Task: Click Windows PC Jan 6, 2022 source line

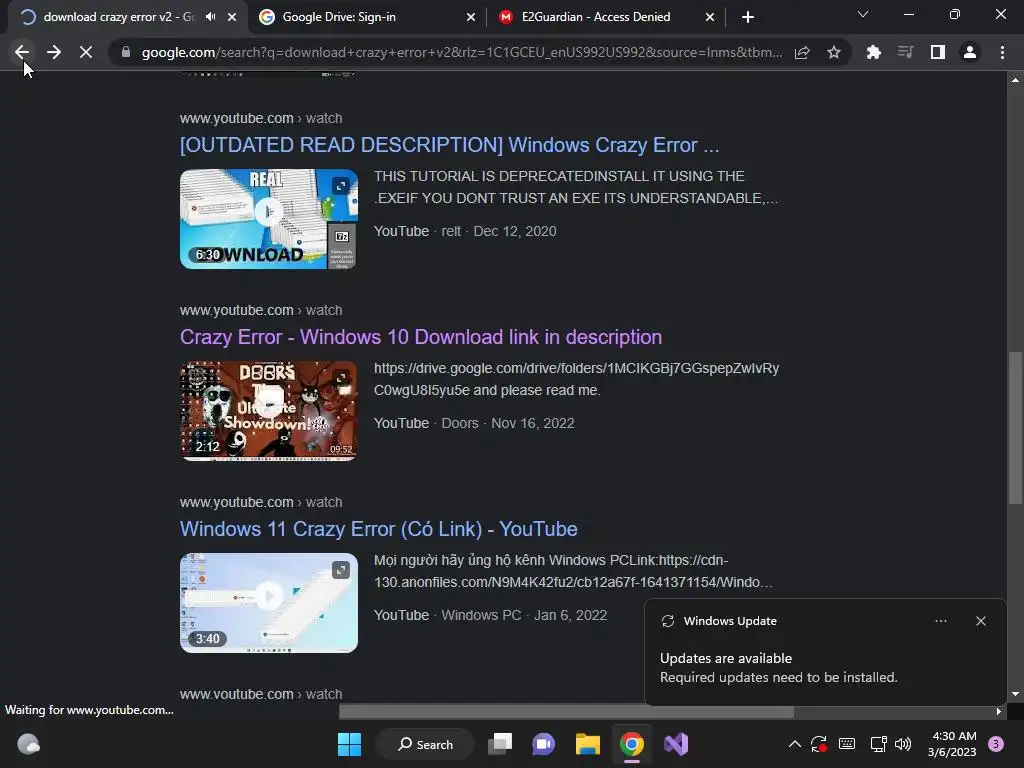Action: [x=490, y=615]
